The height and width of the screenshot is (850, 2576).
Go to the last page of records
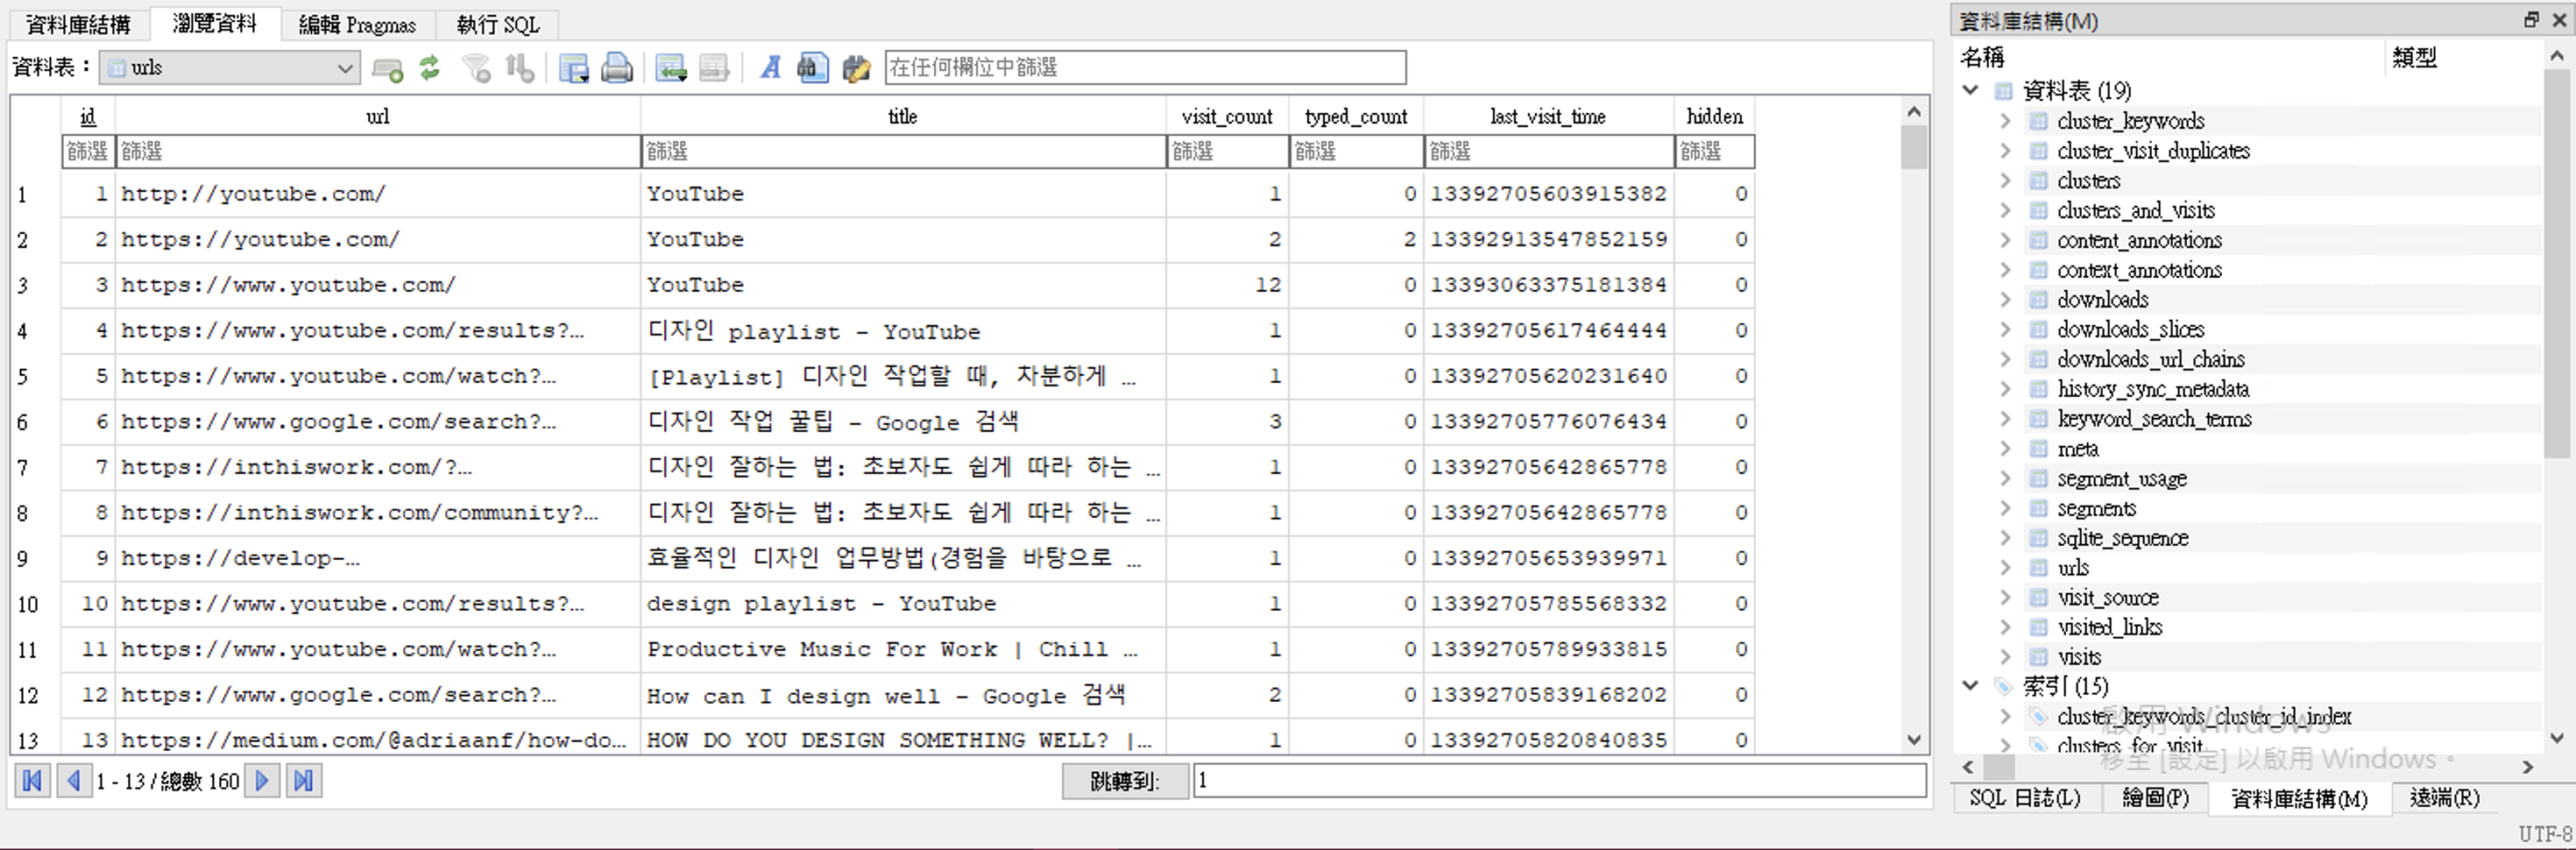click(304, 781)
